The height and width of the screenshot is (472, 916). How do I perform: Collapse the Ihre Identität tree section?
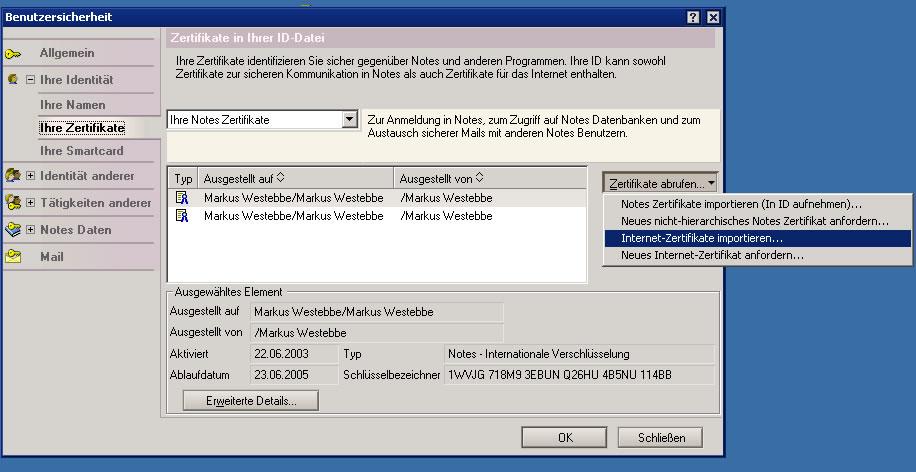(30, 79)
